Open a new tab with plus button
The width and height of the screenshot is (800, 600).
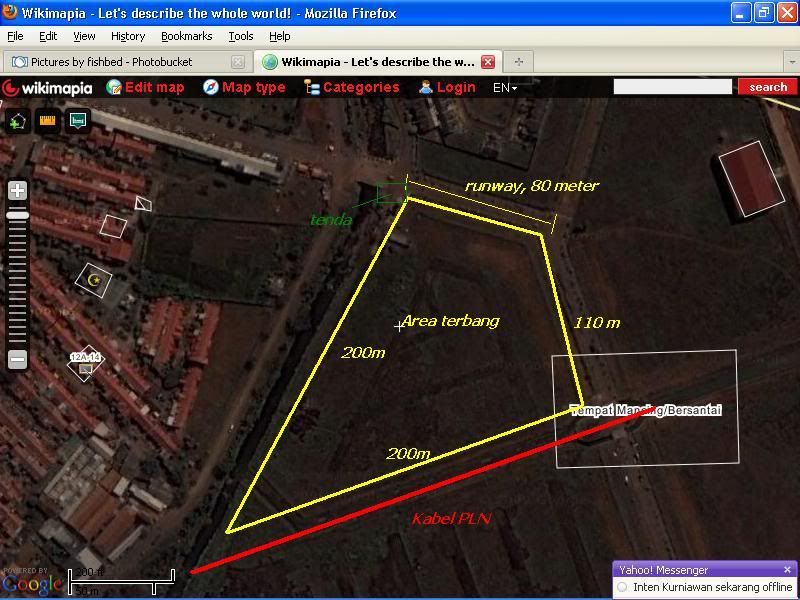pos(519,62)
